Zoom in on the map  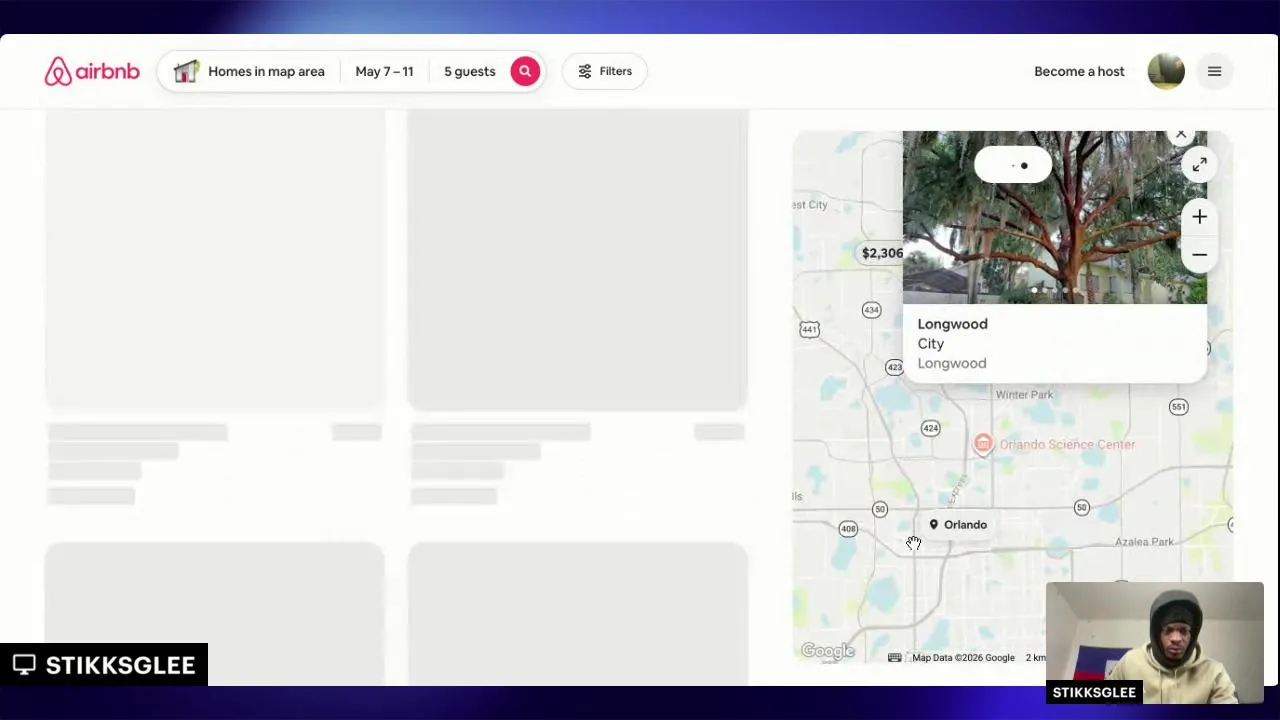(1199, 217)
